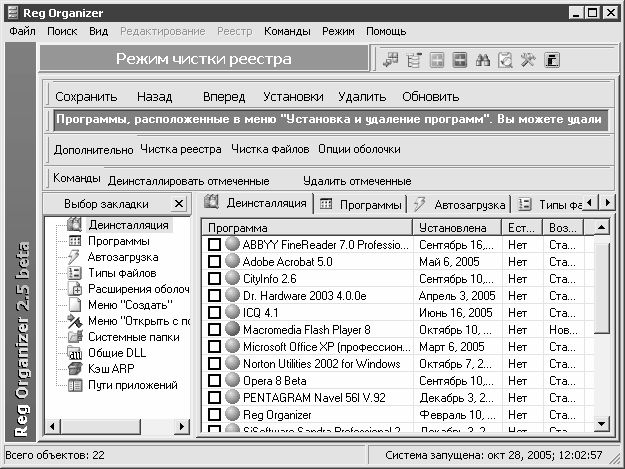Close the Выбор закладки sidebar panel
The width and height of the screenshot is (625, 469).
[178, 204]
